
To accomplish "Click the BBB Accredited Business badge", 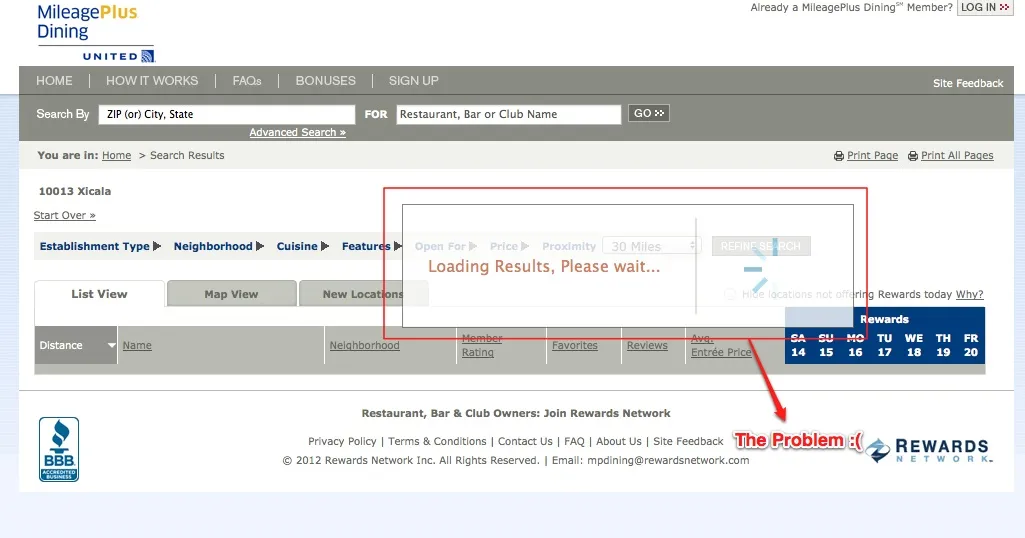I will tap(59, 450).
